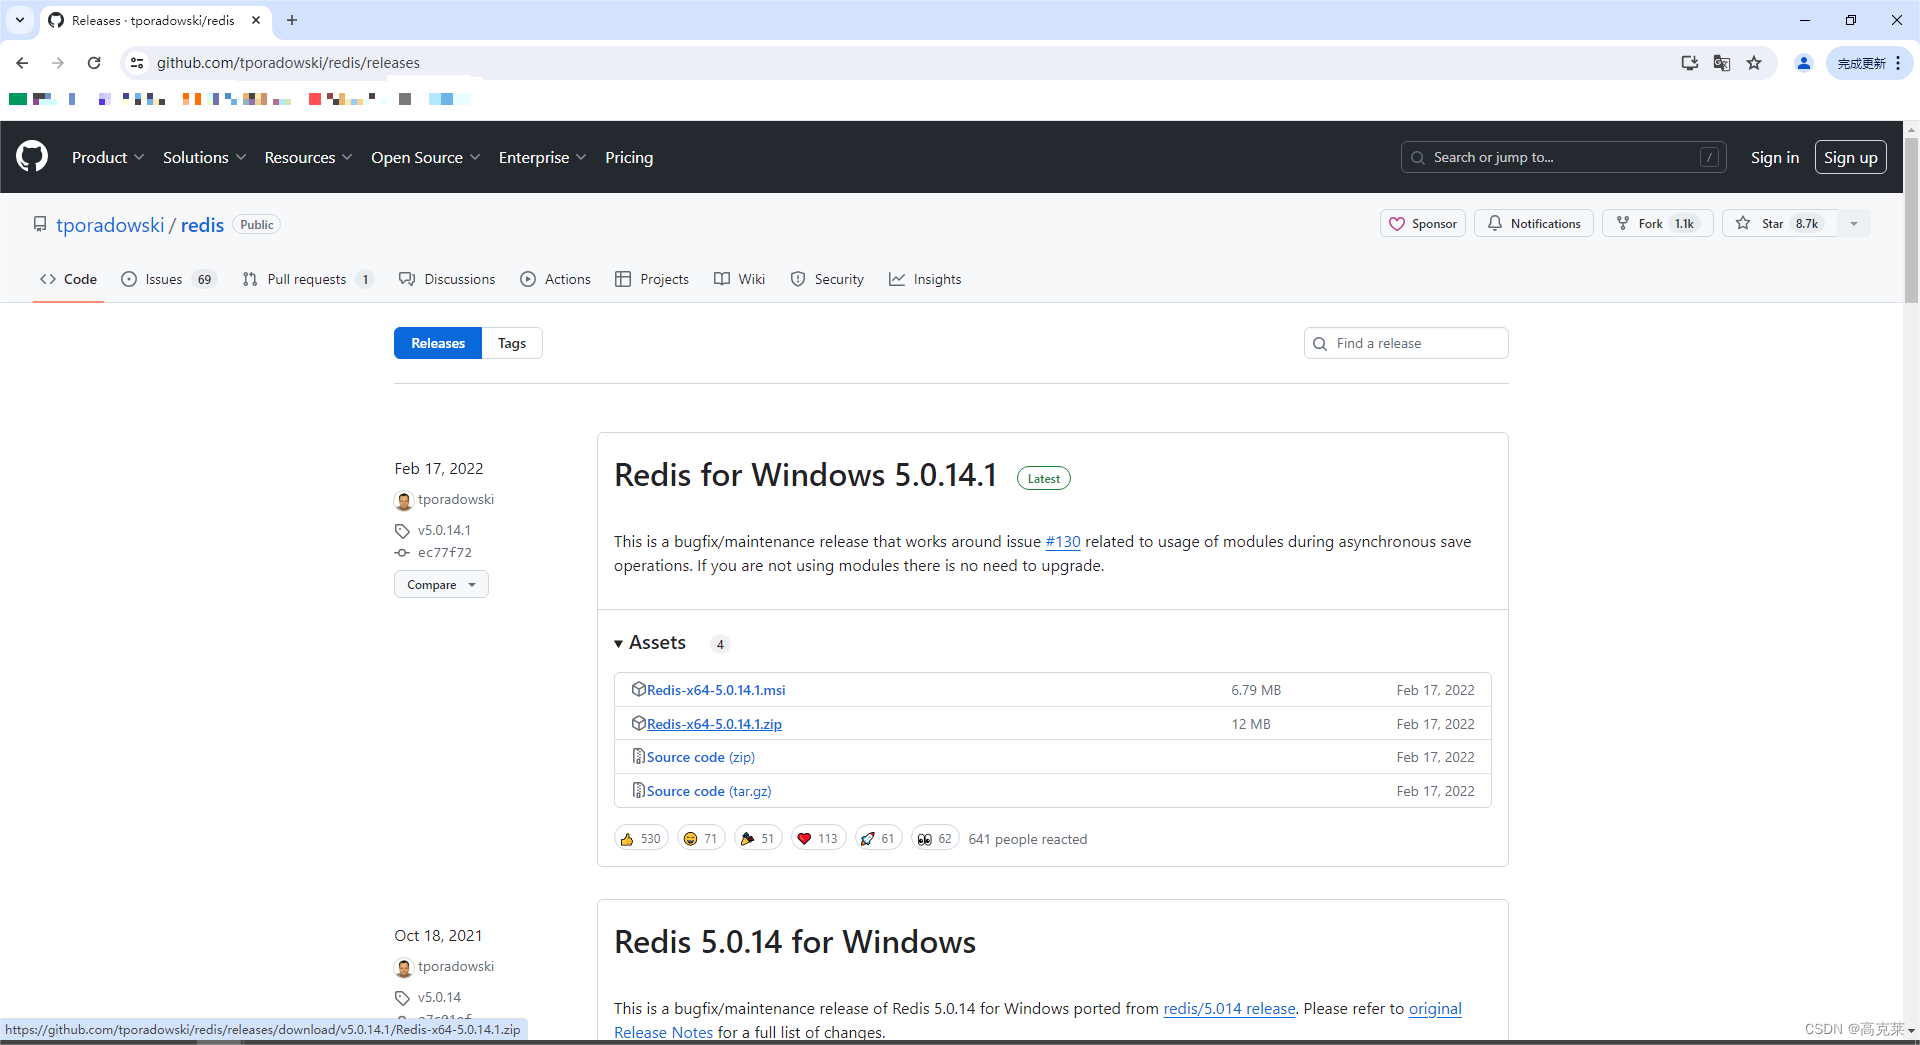Click Sign in

point(1775,157)
